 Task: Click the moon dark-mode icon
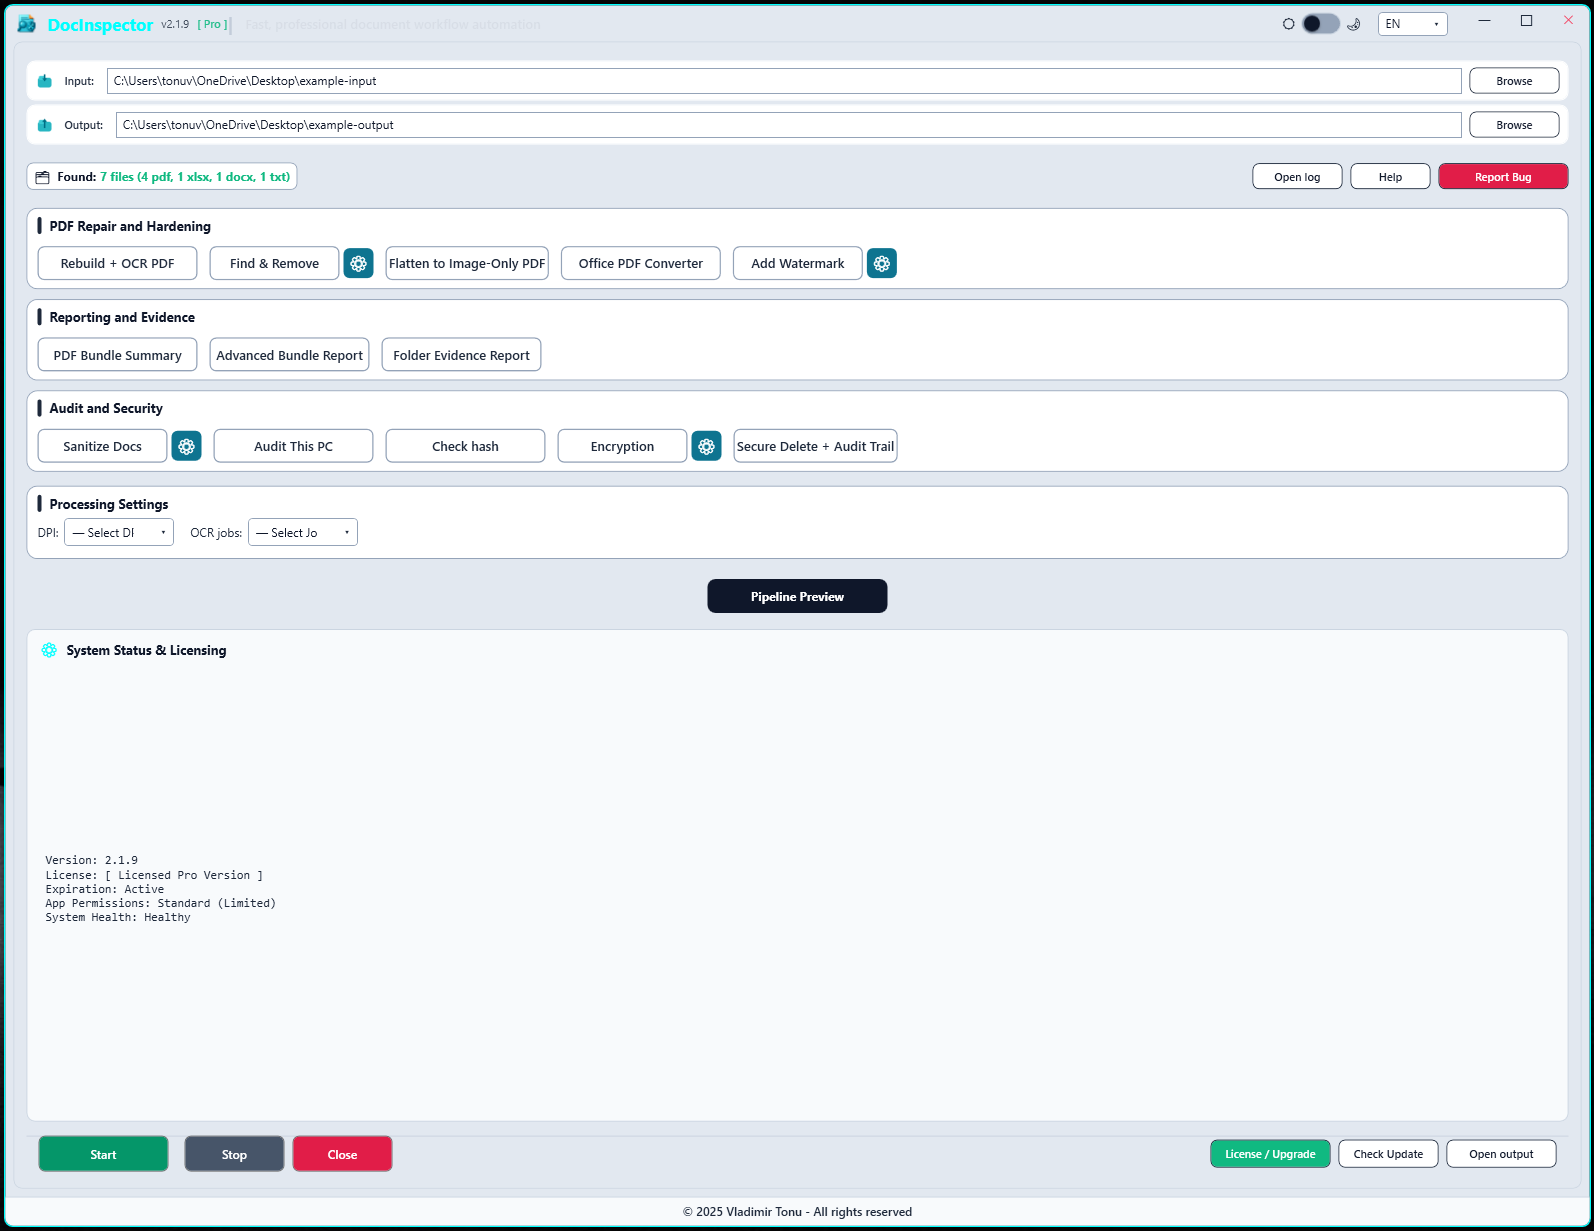tap(1353, 24)
